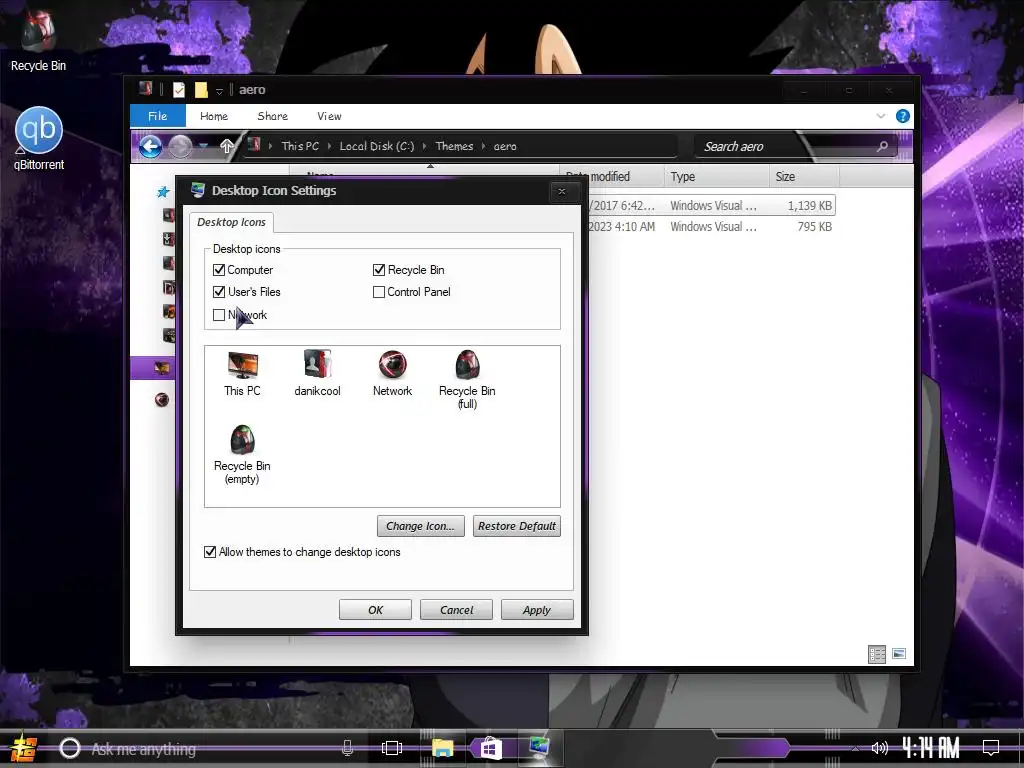Expand Themes breadcrumb arrow
1024x768 pixels.
click(483, 146)
